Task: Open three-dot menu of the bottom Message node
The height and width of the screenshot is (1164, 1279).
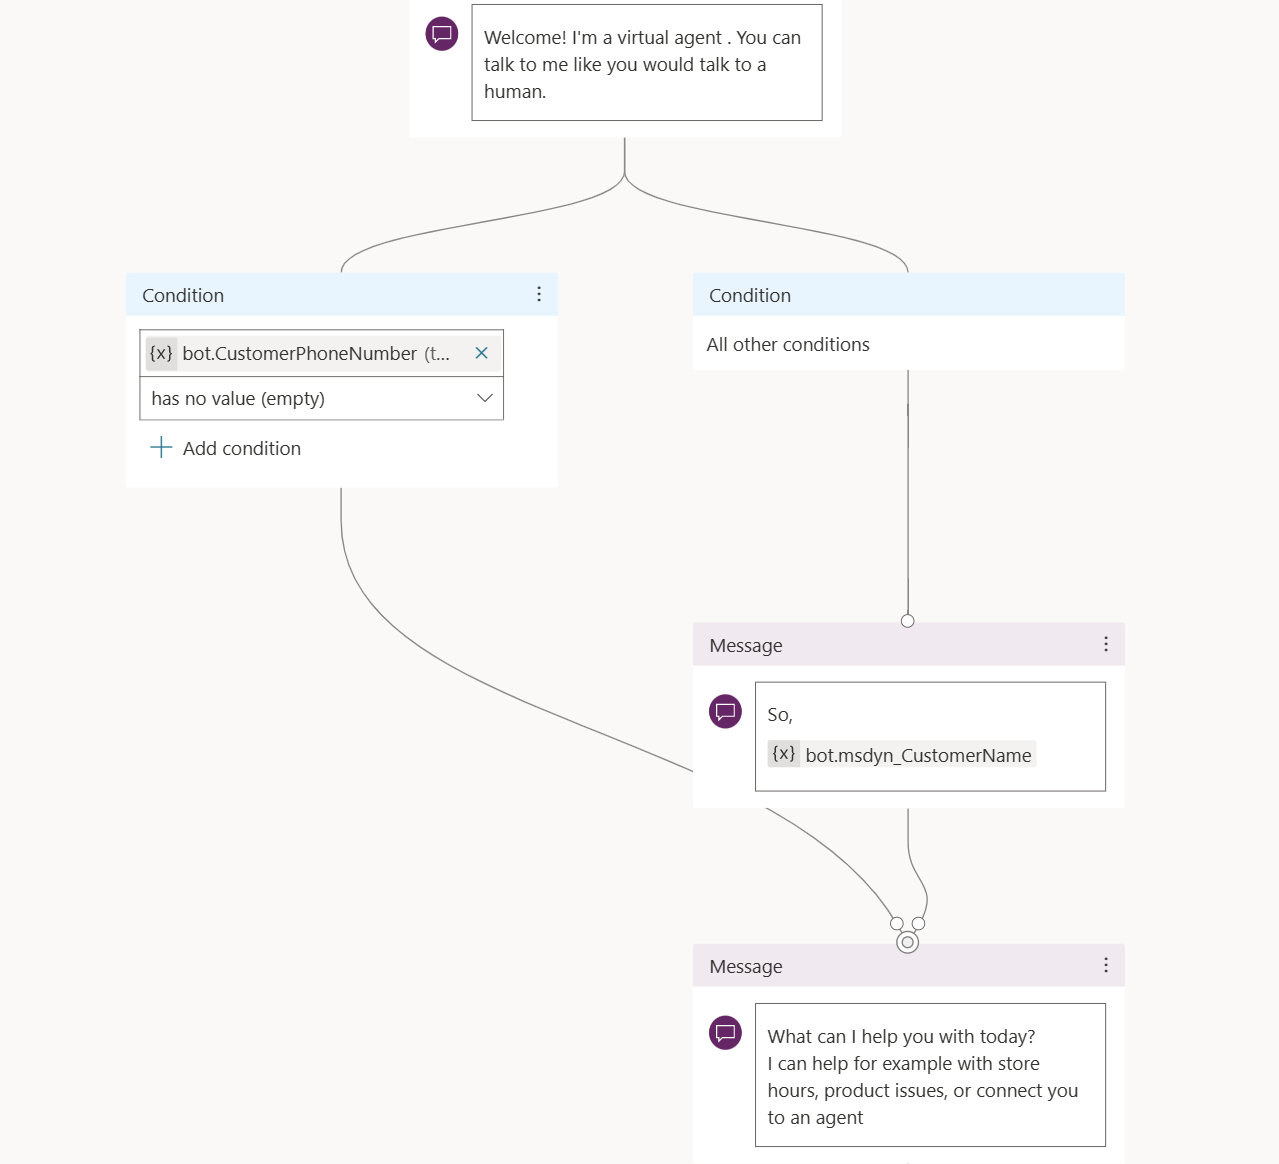Action: point(1106,965)
